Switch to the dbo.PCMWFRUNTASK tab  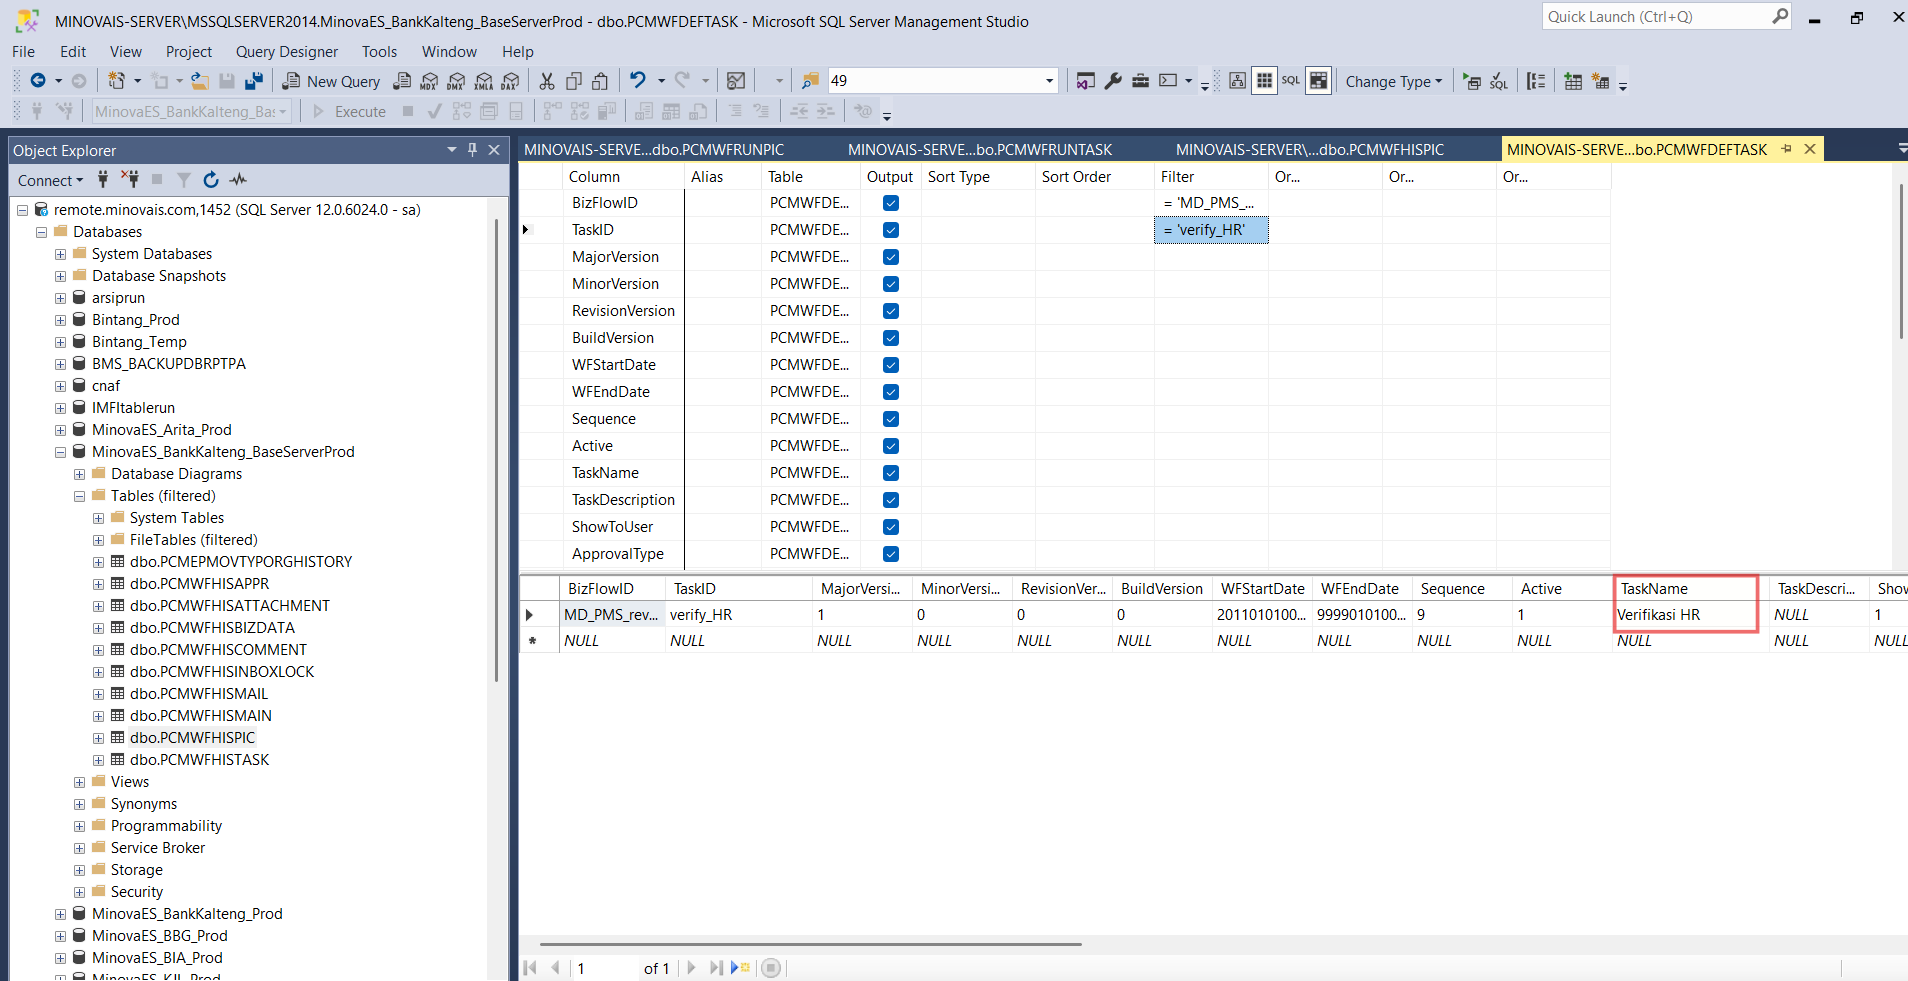tap(980, 150)
